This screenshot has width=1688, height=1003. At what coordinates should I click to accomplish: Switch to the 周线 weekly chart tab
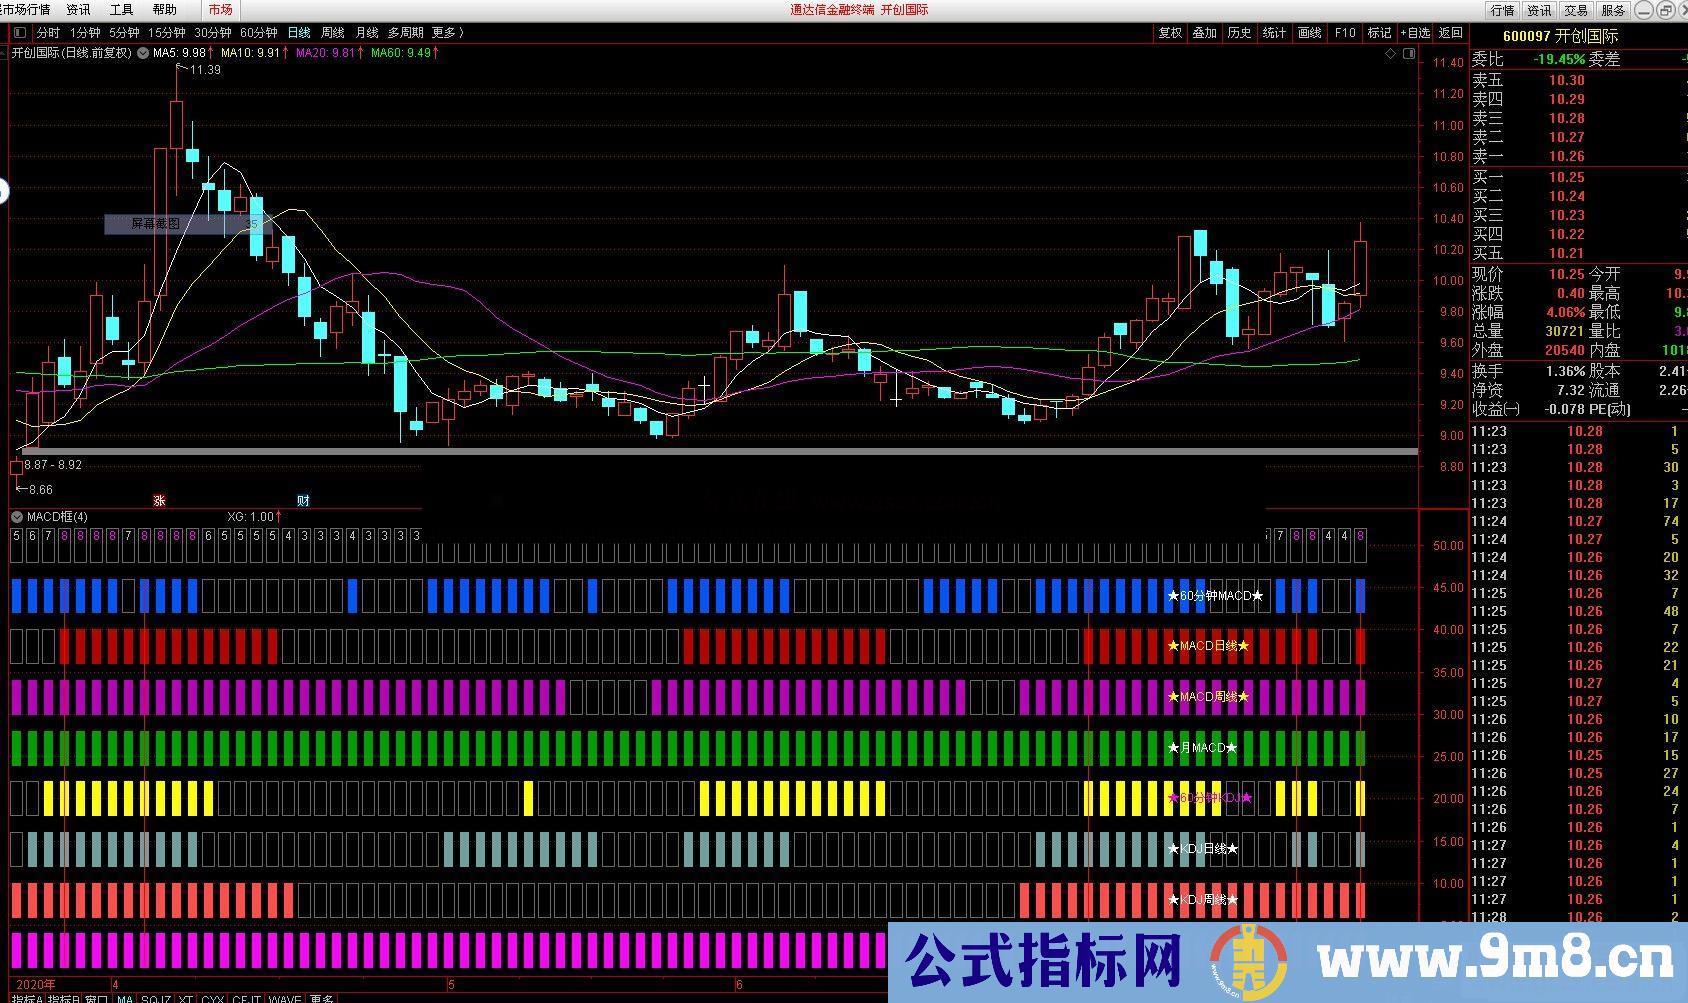tap(333, 32)
